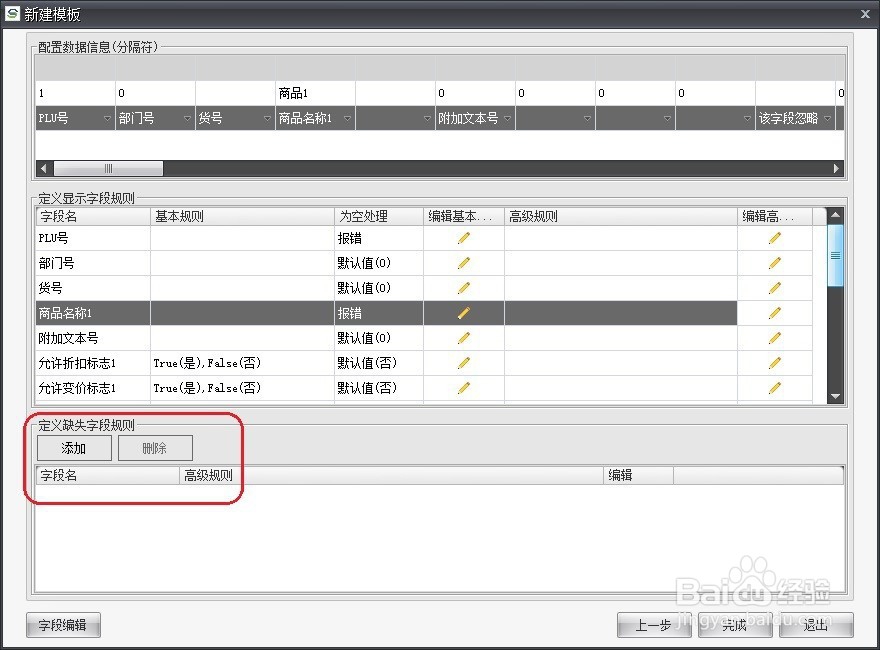Open the PLU号 column mapping dropdown
Viewport: 880px width, 650px height.
coord(106,117)
